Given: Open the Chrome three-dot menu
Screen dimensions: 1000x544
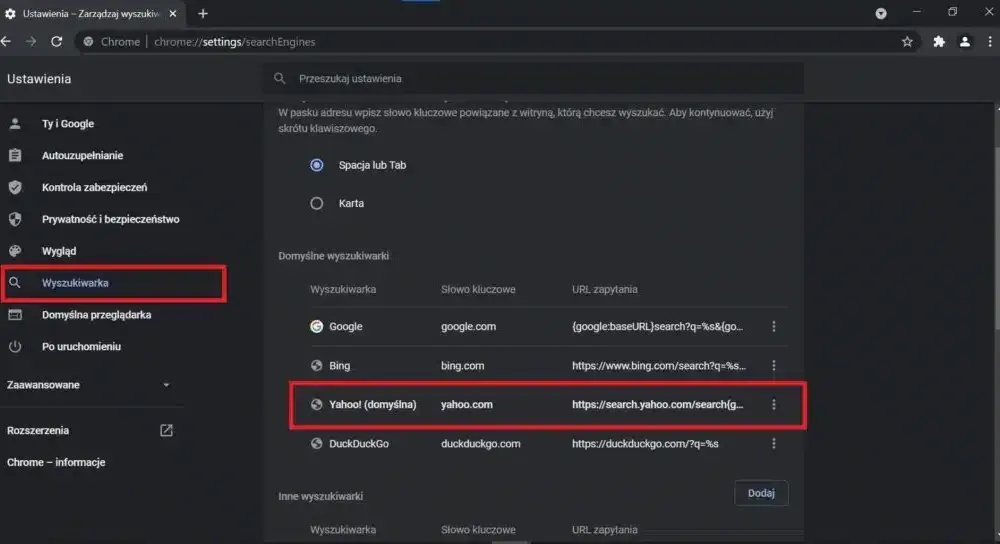Looking at the screenshot, I should [990, 41].
